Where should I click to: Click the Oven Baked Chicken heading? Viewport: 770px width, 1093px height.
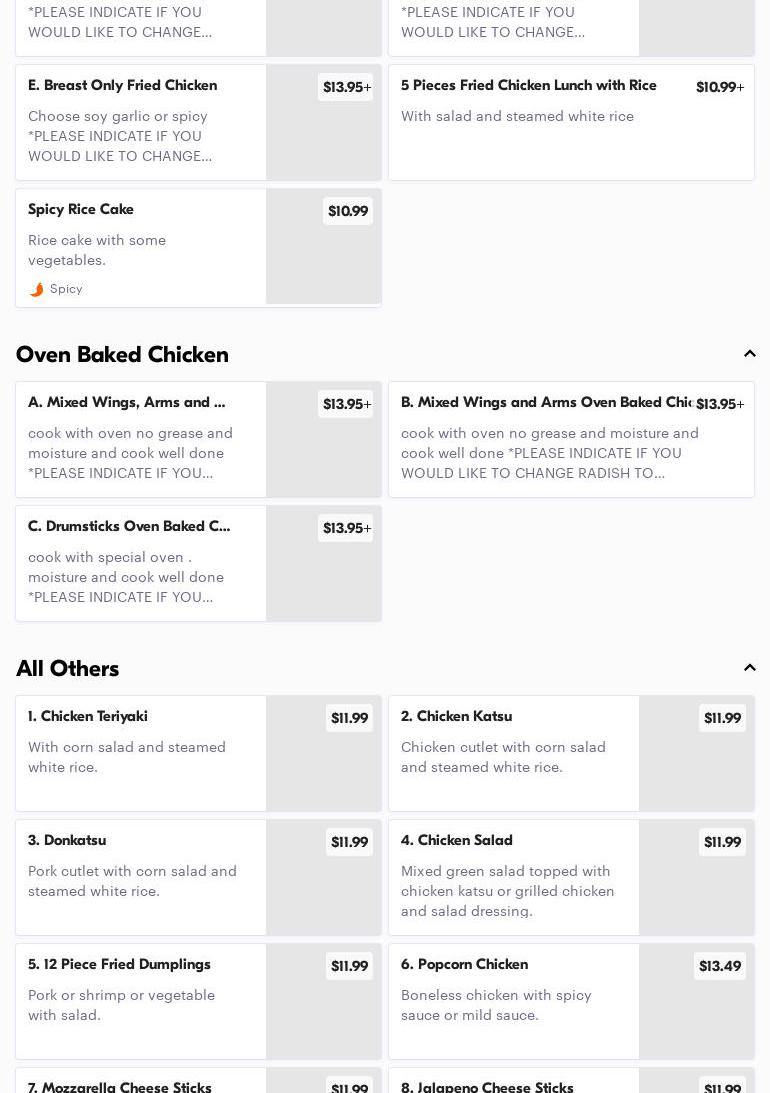point(122,355)
